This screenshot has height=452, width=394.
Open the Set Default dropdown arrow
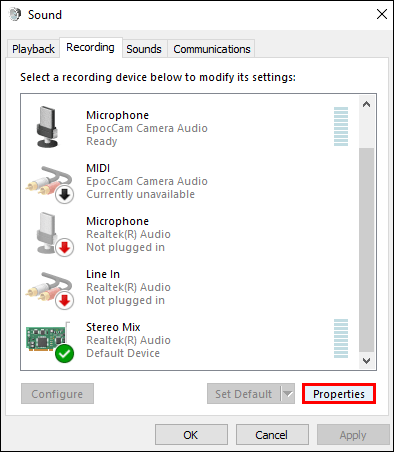click(288, 394)
